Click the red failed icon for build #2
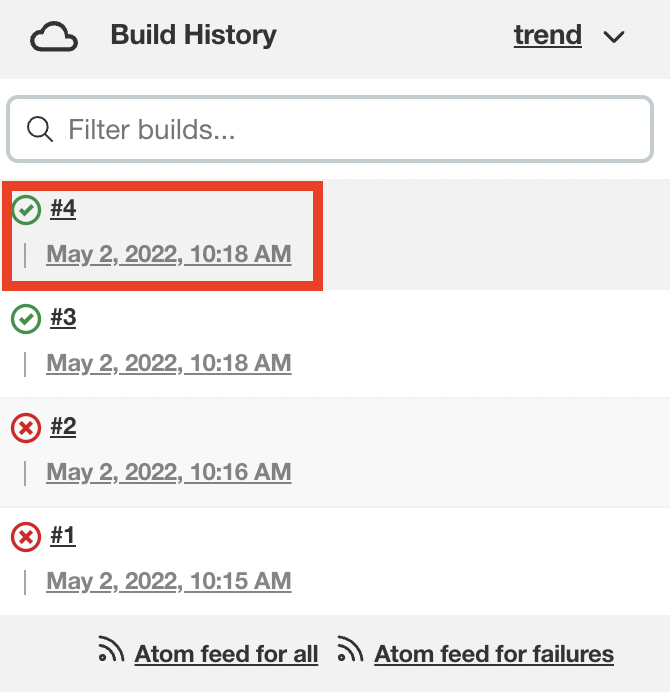 [x=26, y=428]
